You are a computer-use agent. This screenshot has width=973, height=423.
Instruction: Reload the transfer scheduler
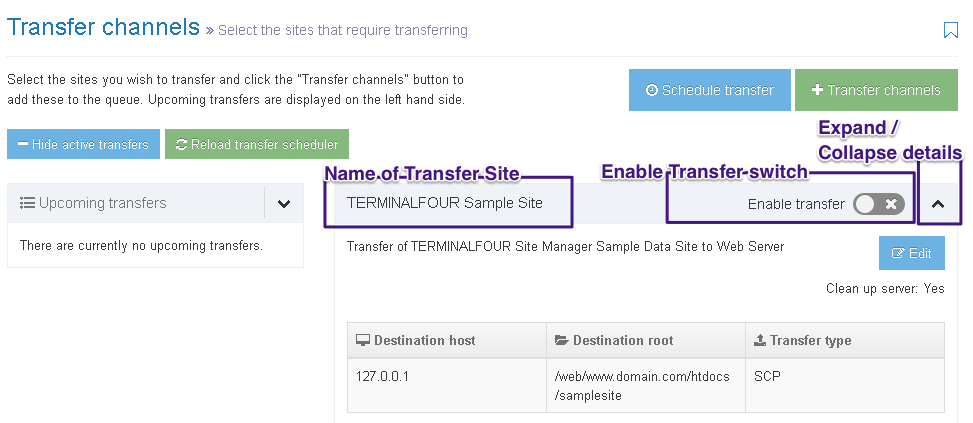[257, 144]
